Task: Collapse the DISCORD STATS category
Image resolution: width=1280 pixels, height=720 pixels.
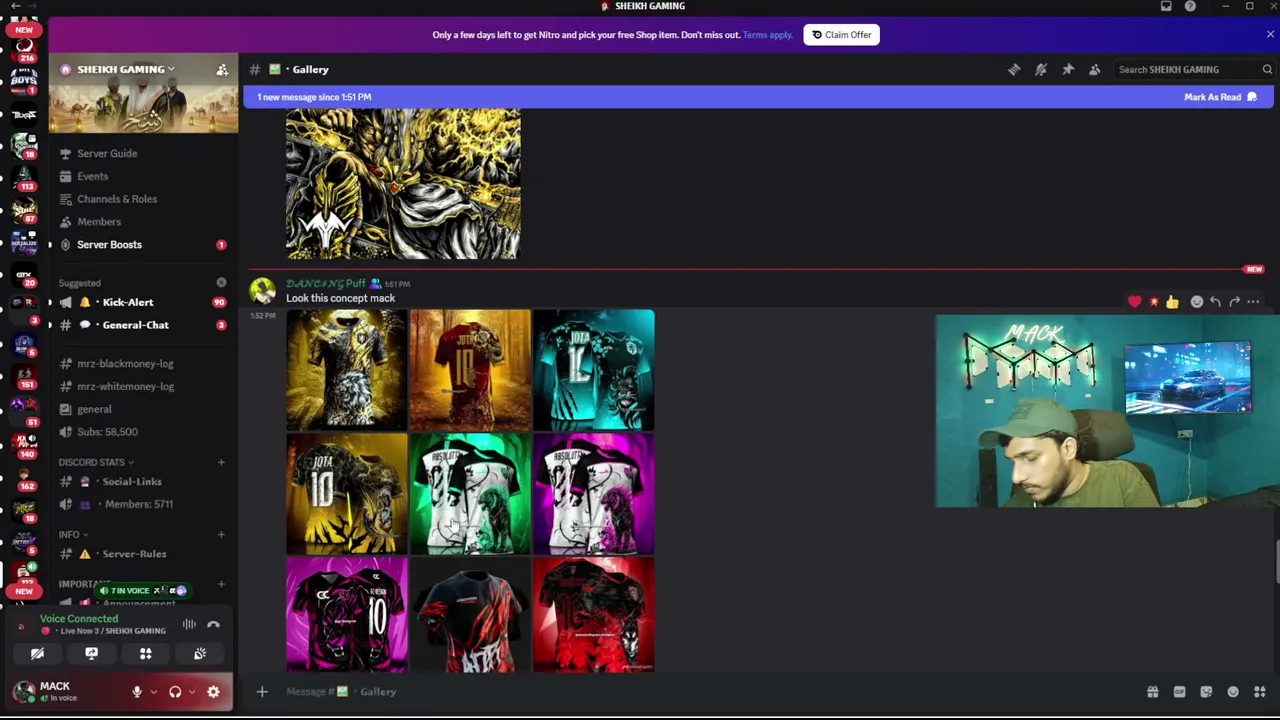Action: [96, 462]
